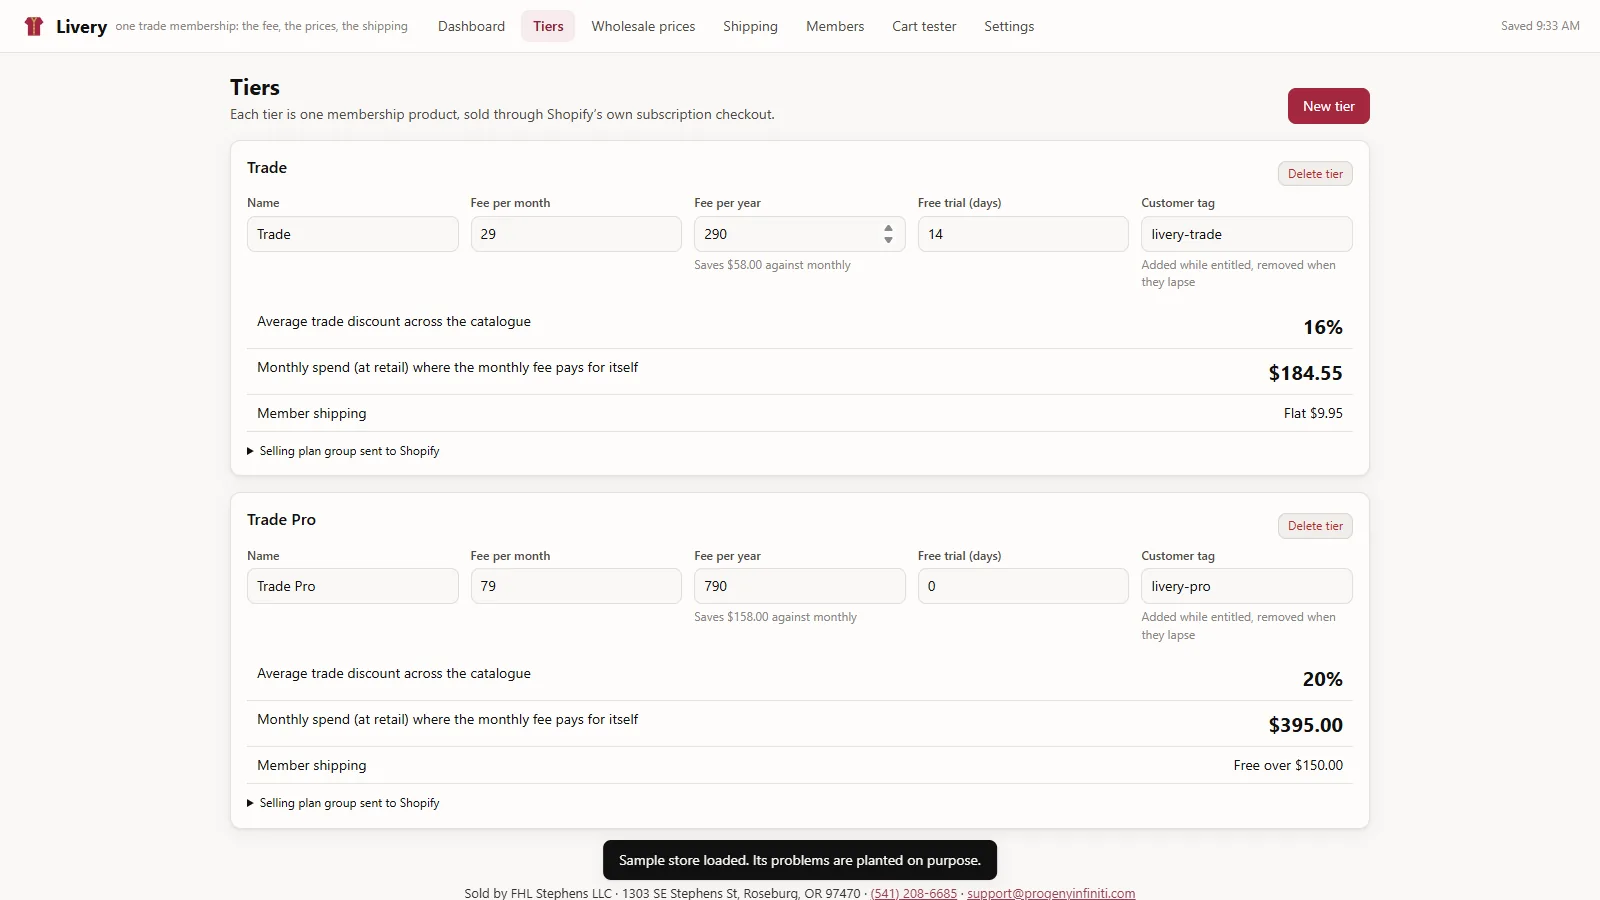Click 'Saves $58.00 against monthly' text

(x=772, y=265)
